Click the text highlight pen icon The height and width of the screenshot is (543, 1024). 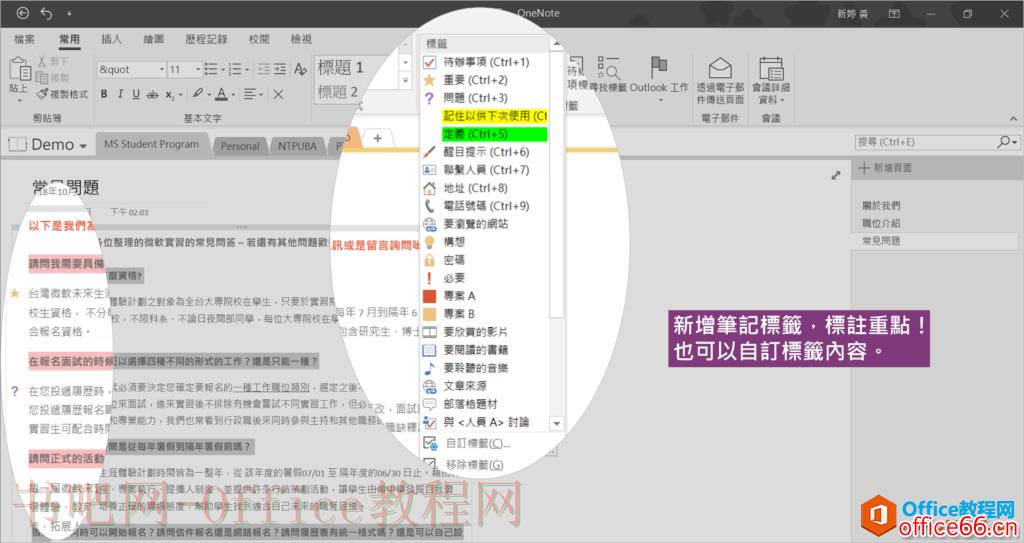click(x=197, y=94)
